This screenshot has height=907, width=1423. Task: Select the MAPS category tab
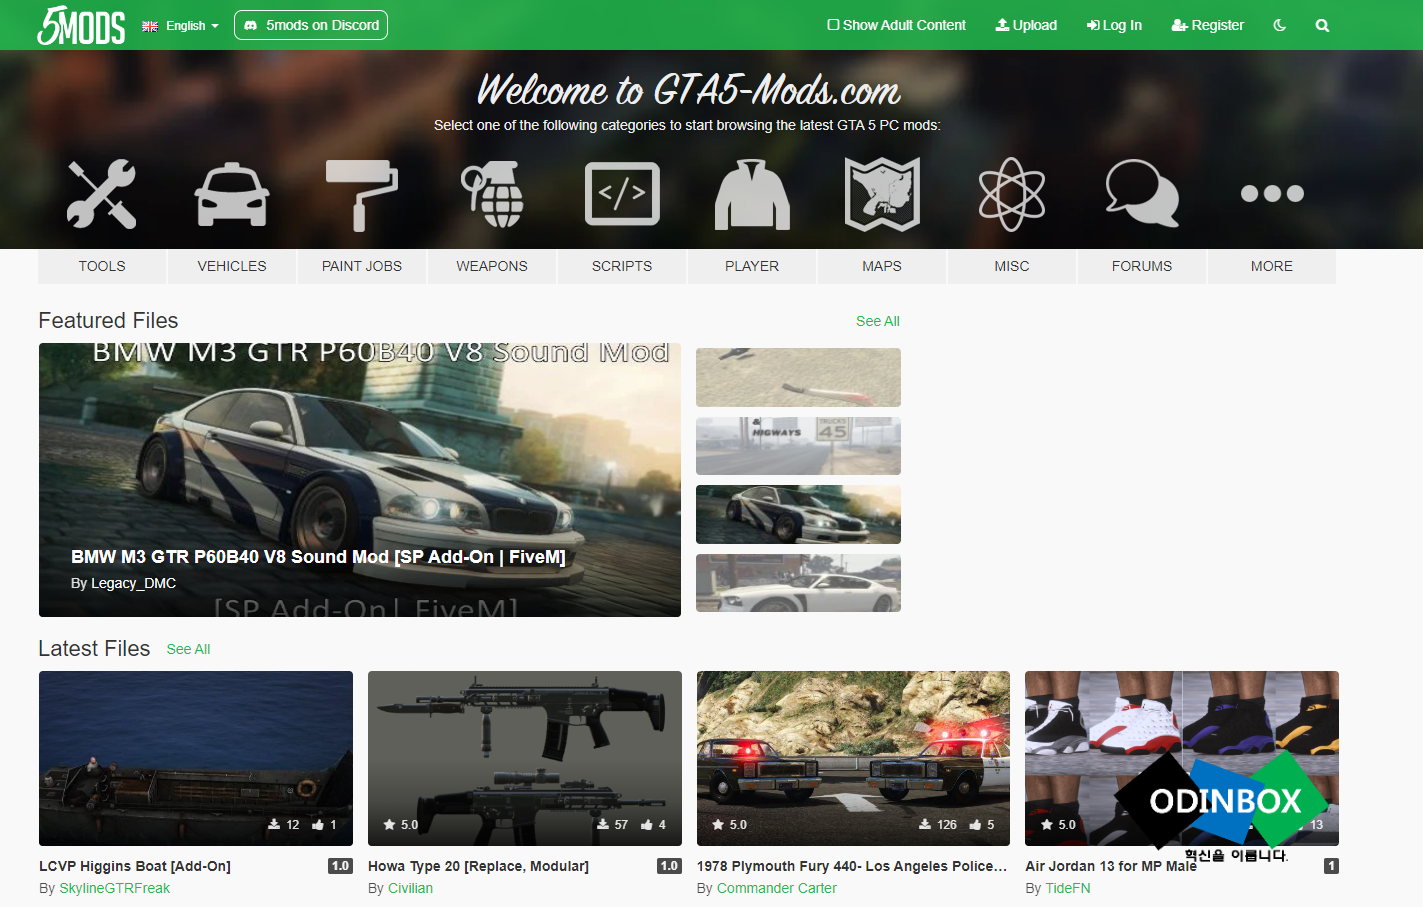(x=882, y=266)
